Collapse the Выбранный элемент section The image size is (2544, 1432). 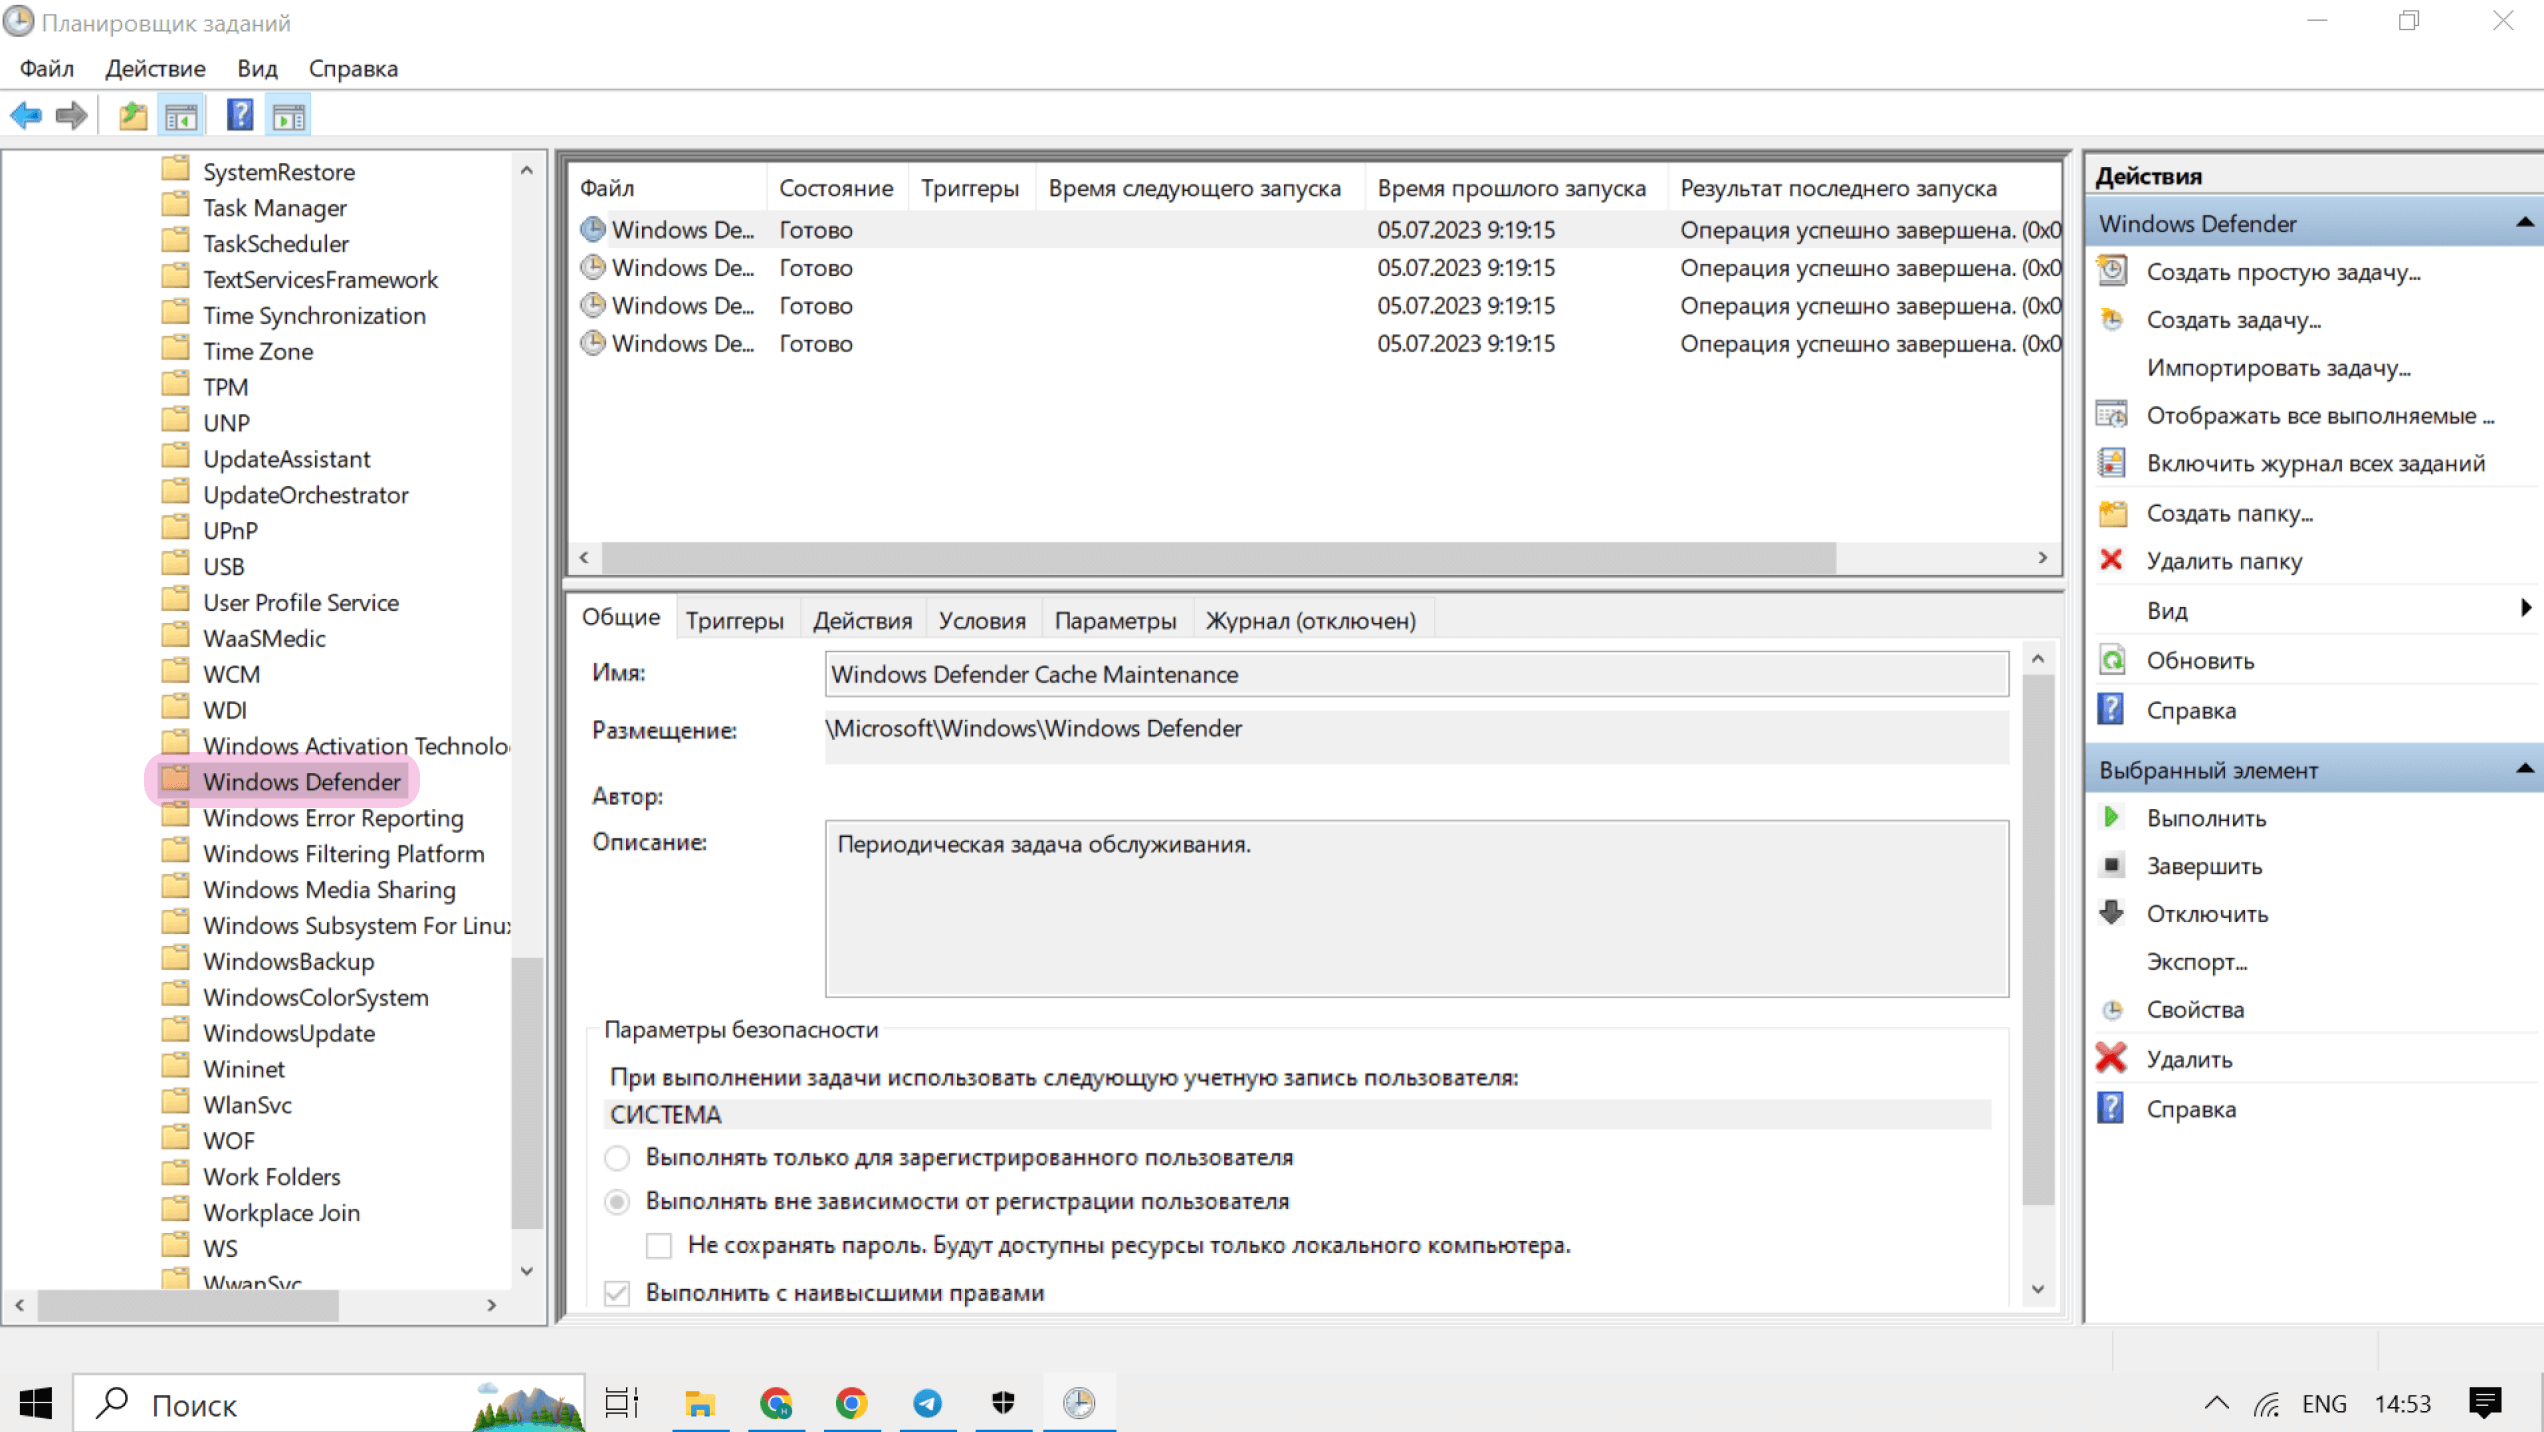2524,769
